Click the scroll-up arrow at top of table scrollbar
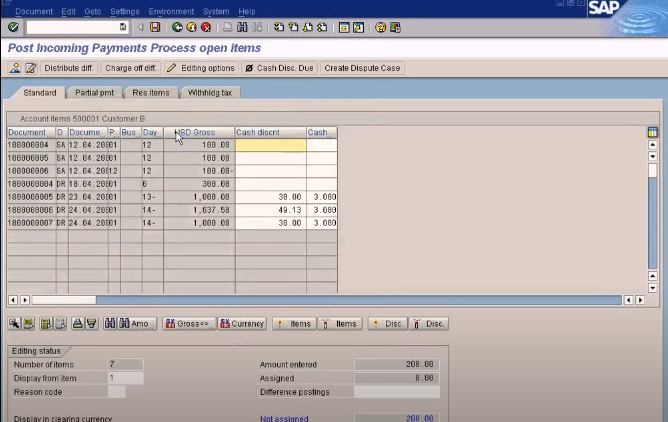668x422 pixels. pos(652,145)
